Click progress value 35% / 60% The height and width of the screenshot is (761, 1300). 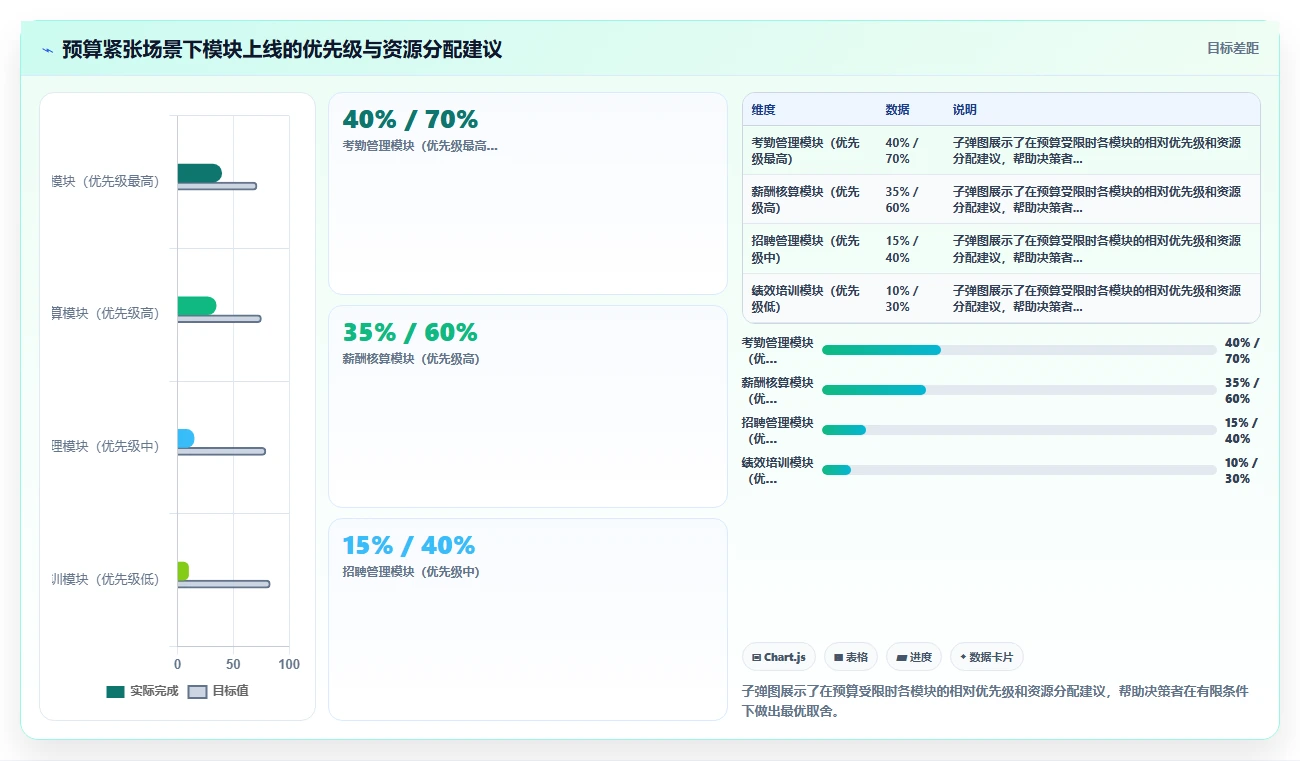click(x=1242, y=390)
